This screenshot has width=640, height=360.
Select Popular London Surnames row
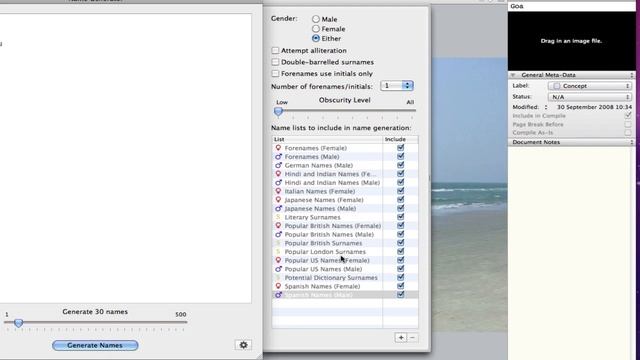coord(345,251)
